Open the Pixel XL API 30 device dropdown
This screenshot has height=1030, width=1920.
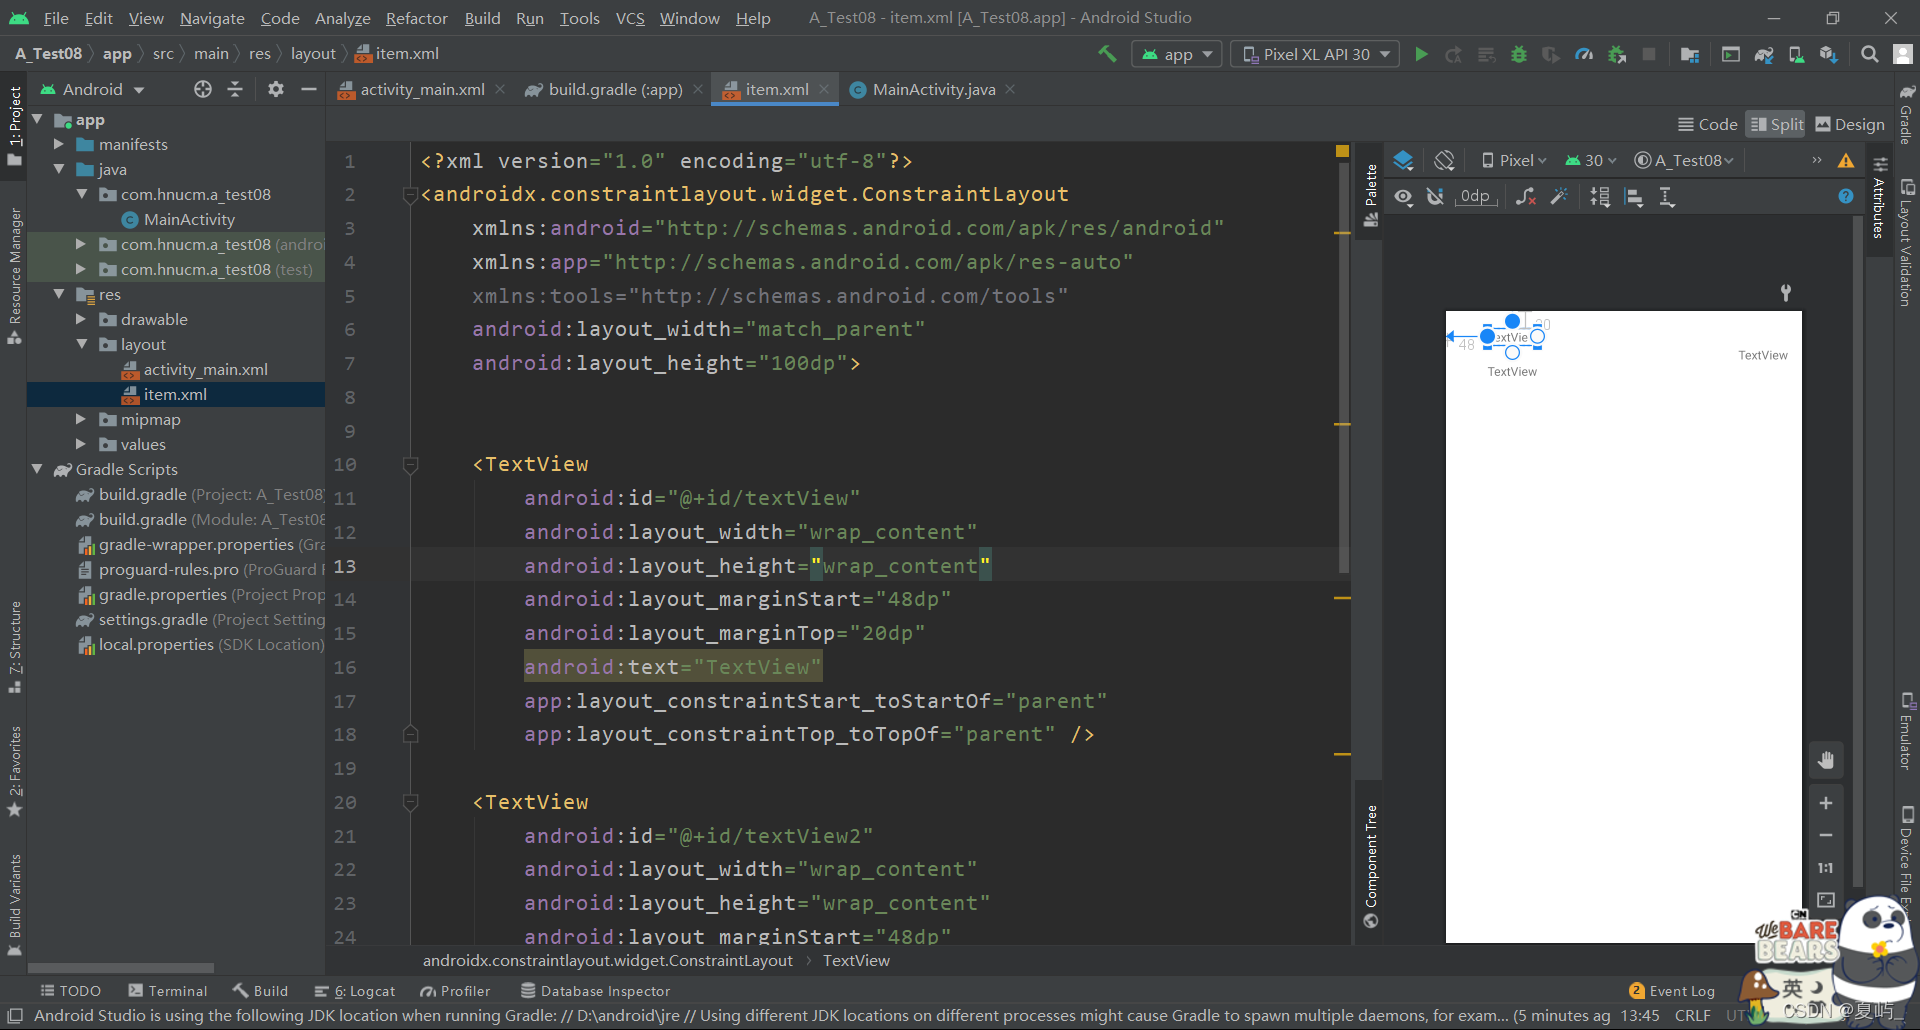point(1315,54)
